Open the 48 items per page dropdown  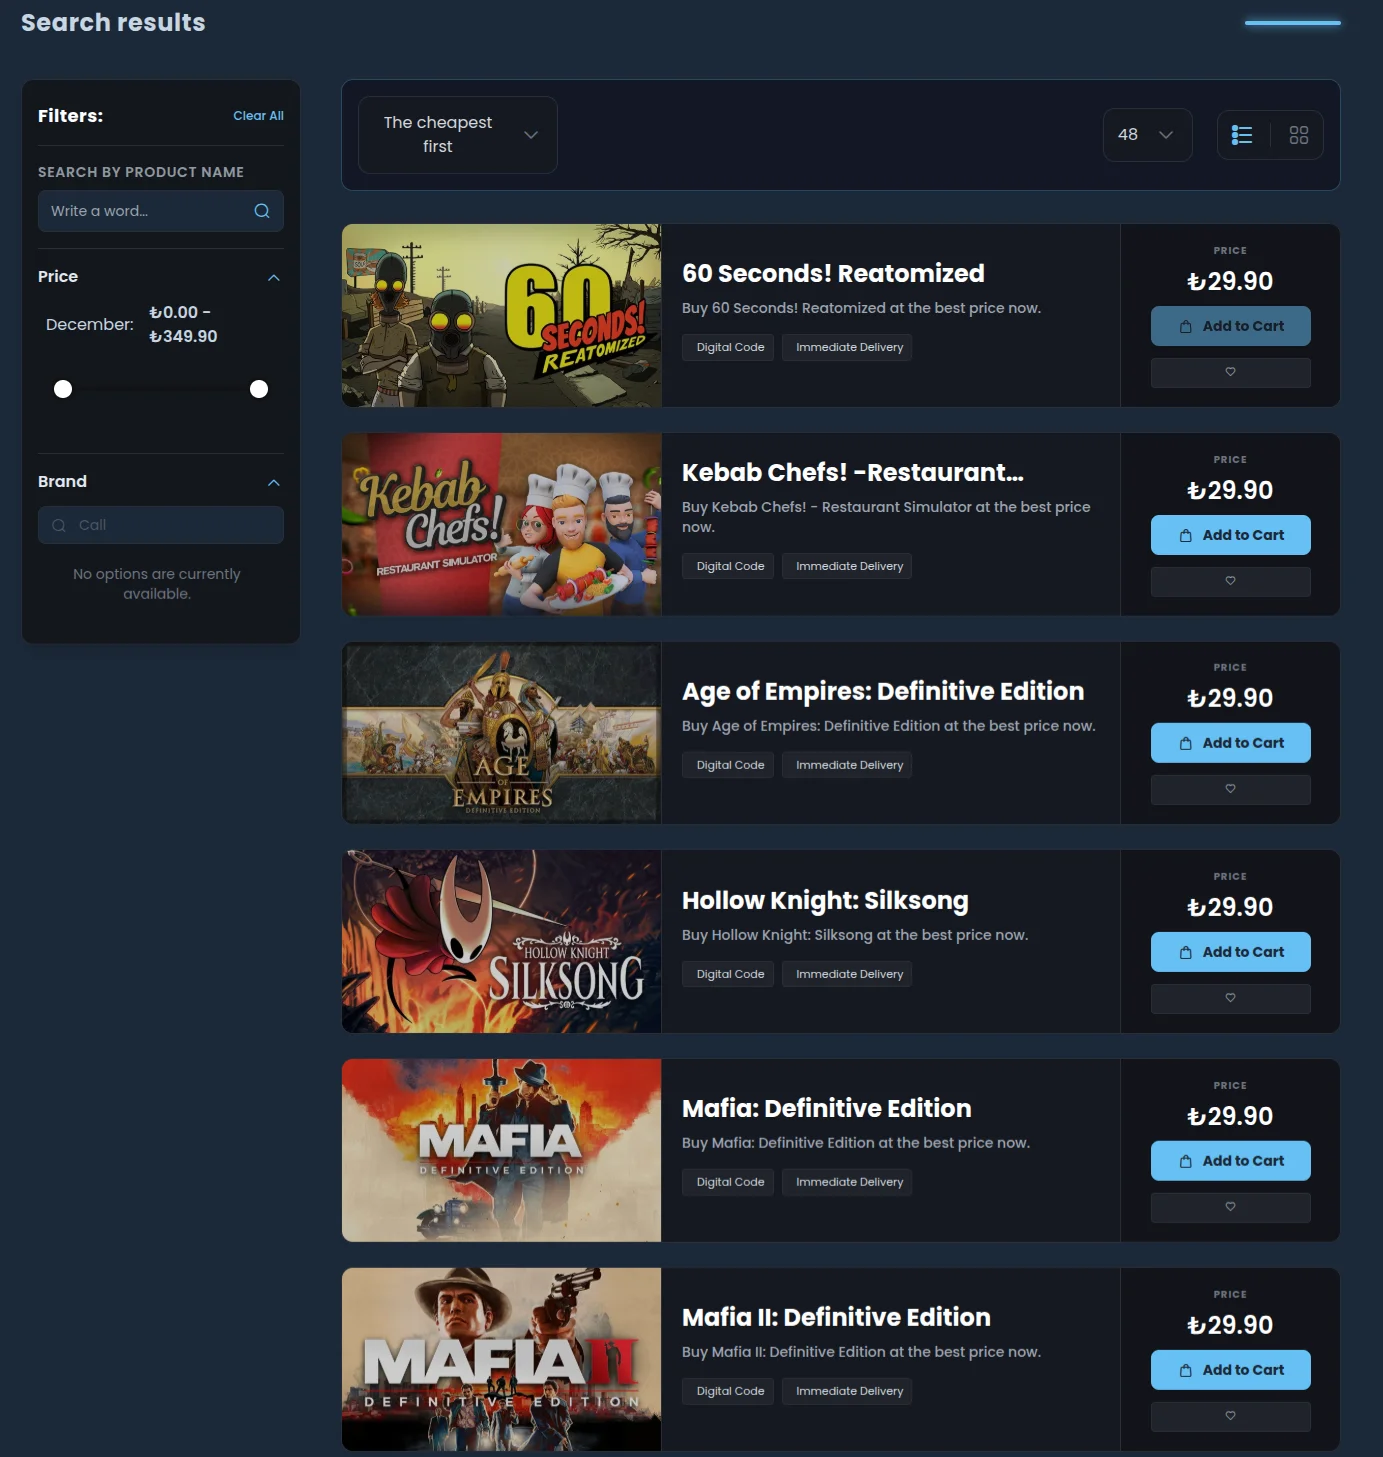1147,135
